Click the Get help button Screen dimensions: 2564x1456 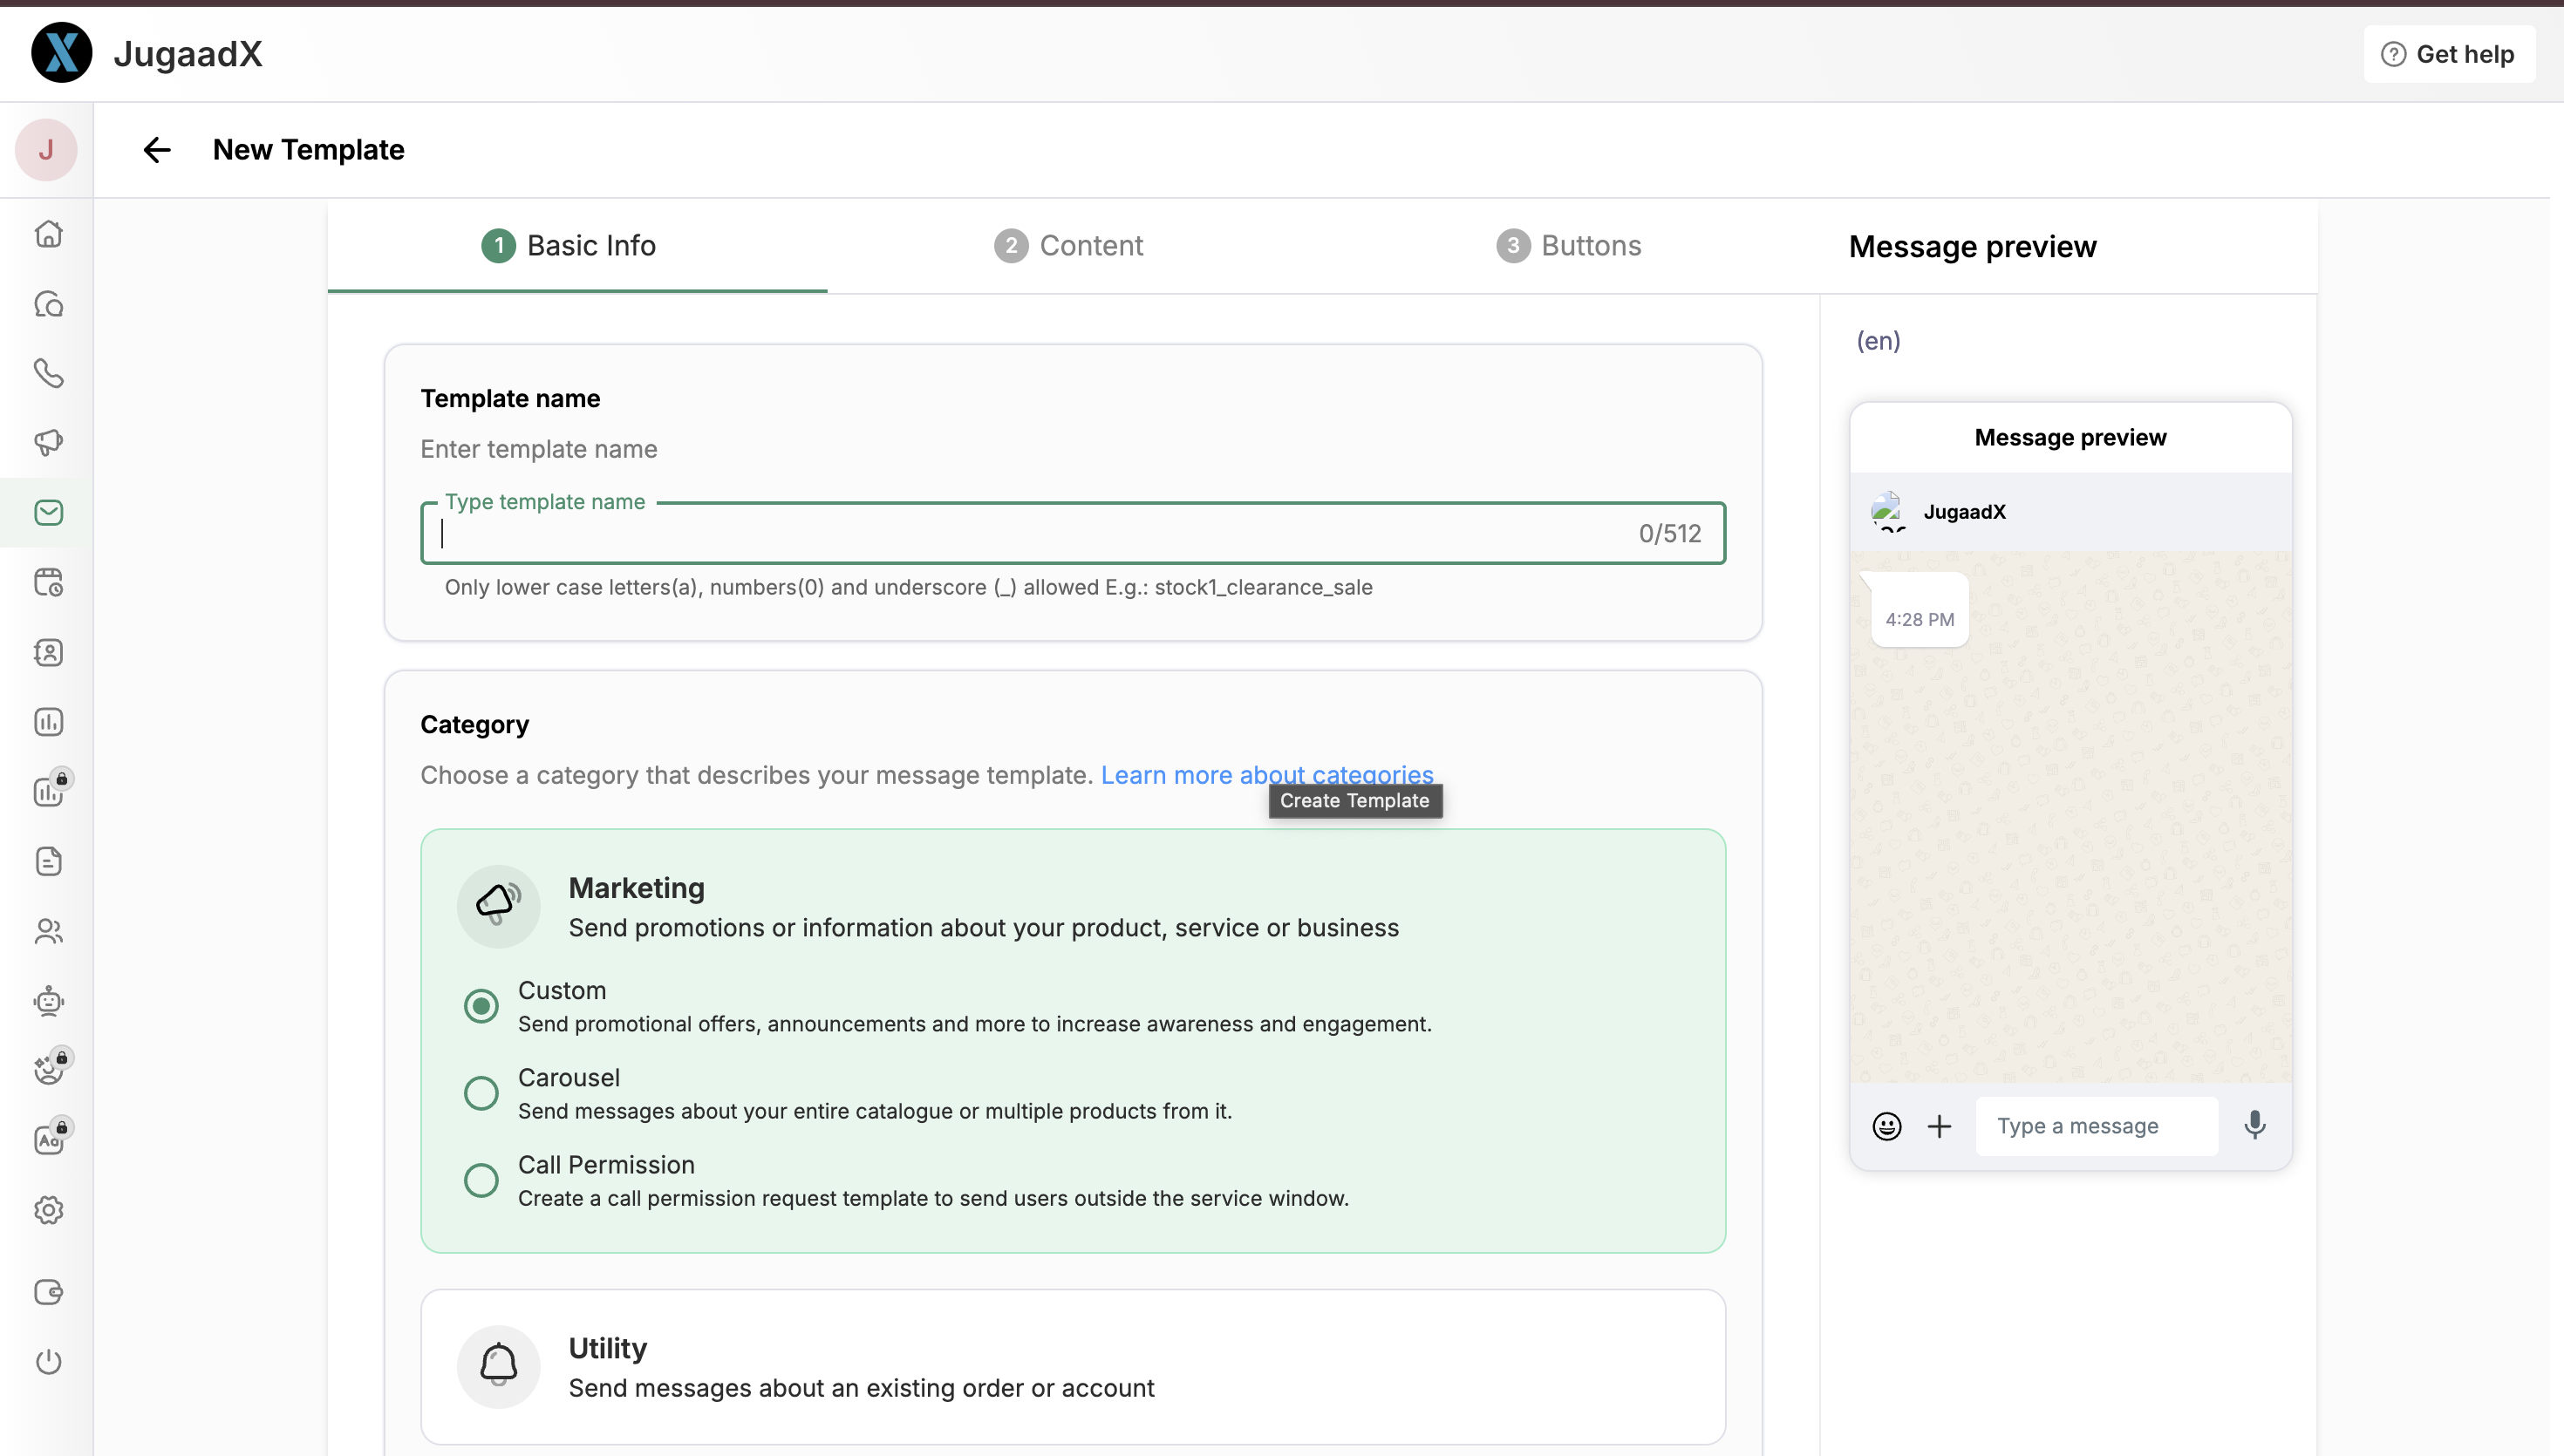pos(2448,54)
